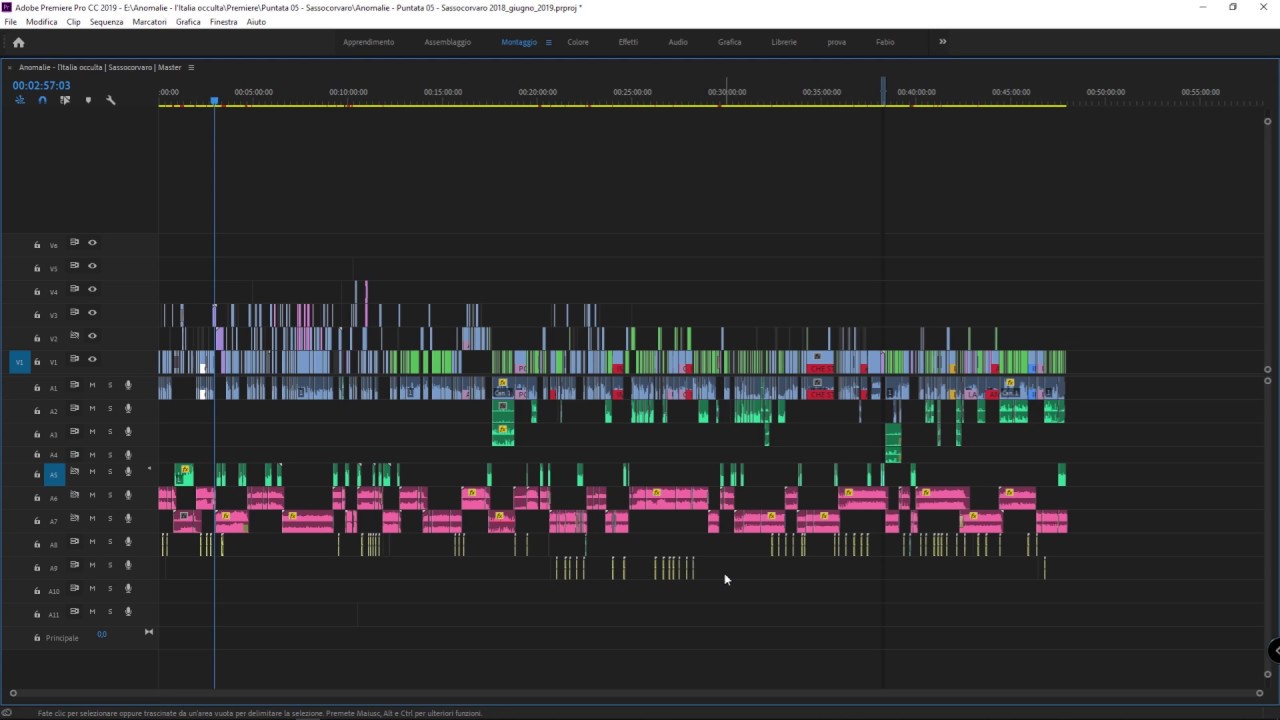Toggle lock on track V4
This screenshot has height=720, width=1280.
coord(37,292)
